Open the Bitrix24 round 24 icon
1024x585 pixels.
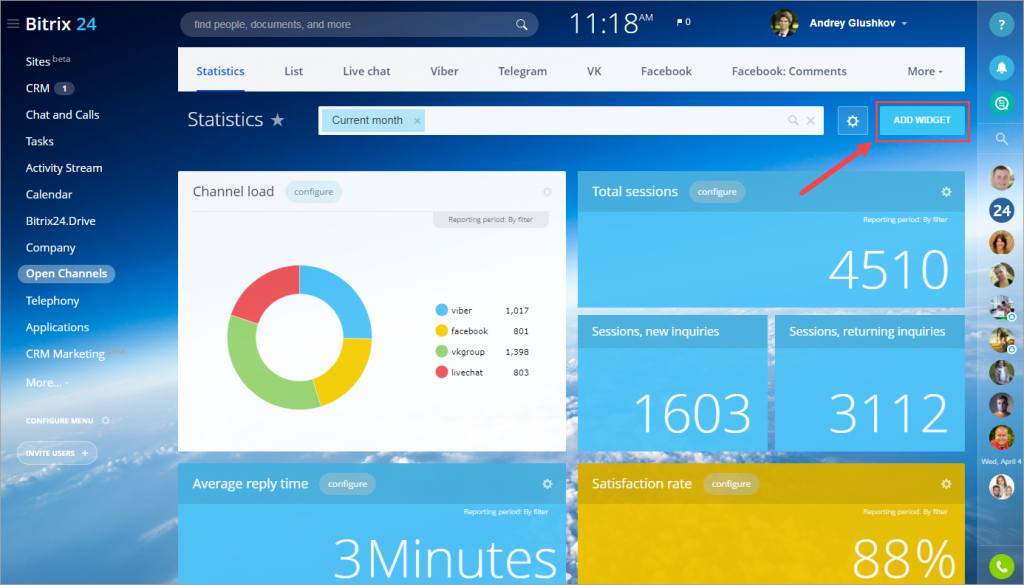coord(1001,210)
